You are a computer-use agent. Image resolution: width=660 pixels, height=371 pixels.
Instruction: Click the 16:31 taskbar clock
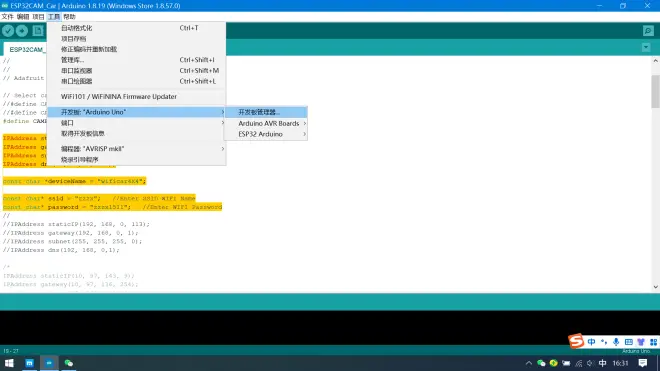click(x=620, y=363)
